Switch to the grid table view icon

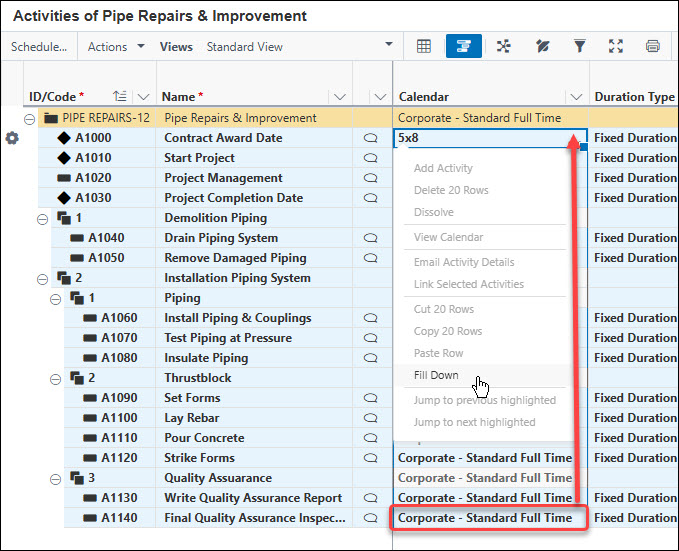coord(424,46)
